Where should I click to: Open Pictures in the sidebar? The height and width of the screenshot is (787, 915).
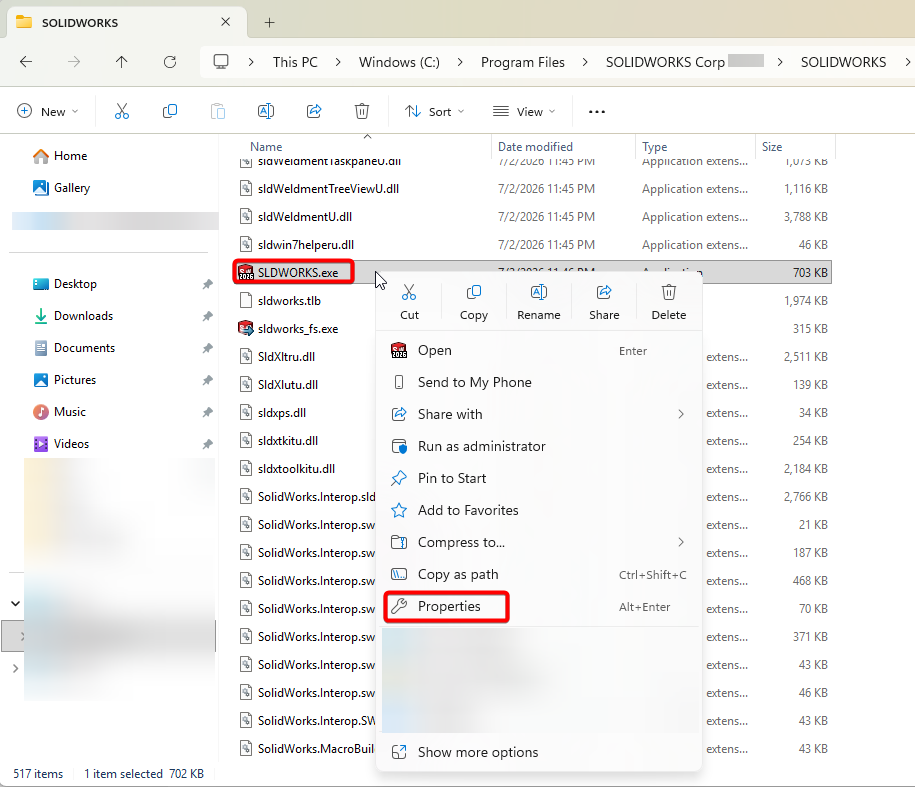65,380
